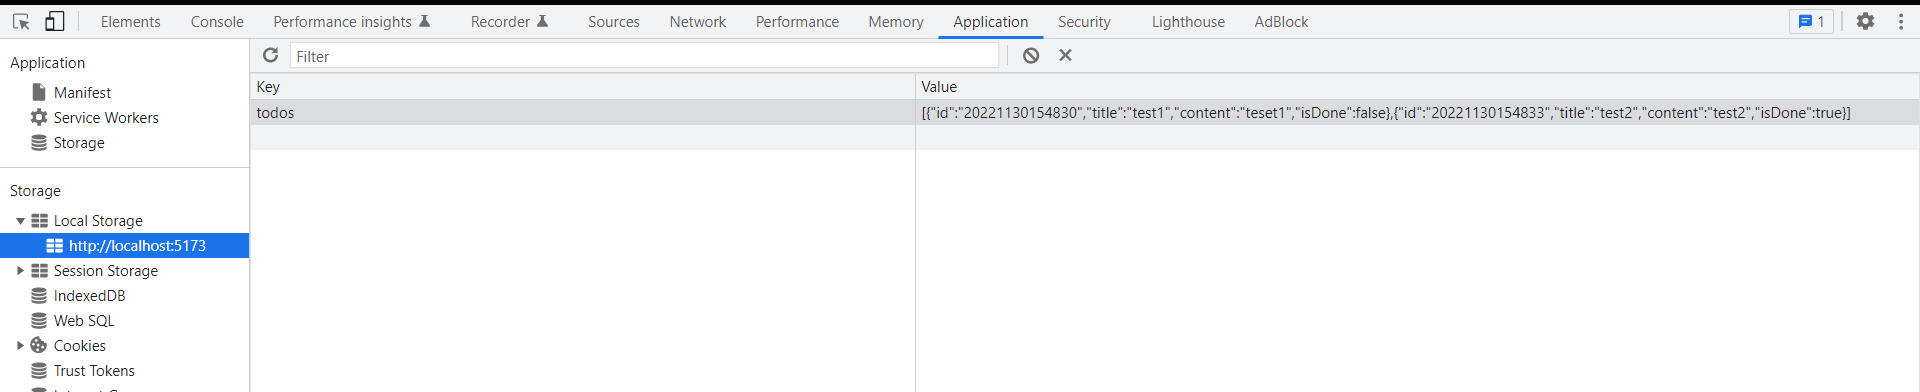Open DevTools settings gear

pyautogui.click(x=1865, y=21)
